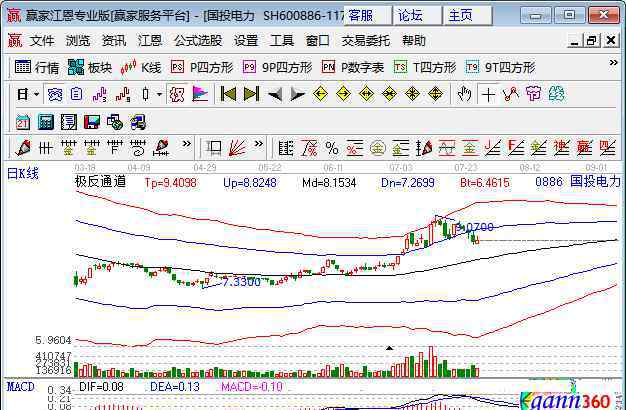The width and height of the screenshot is (626, 410).
Task: Open the 工具 menu
Action: tap(282, 41)
